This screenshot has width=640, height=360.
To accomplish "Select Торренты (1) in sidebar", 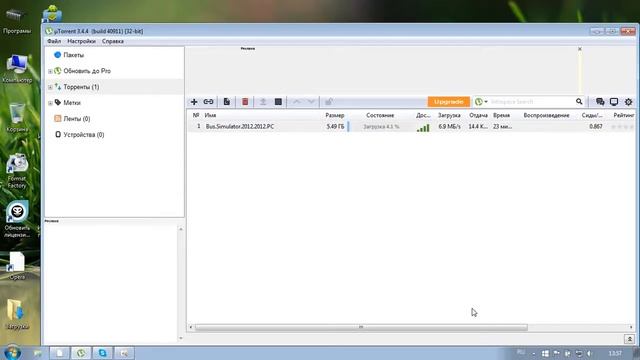I will [x=81, y=87].
